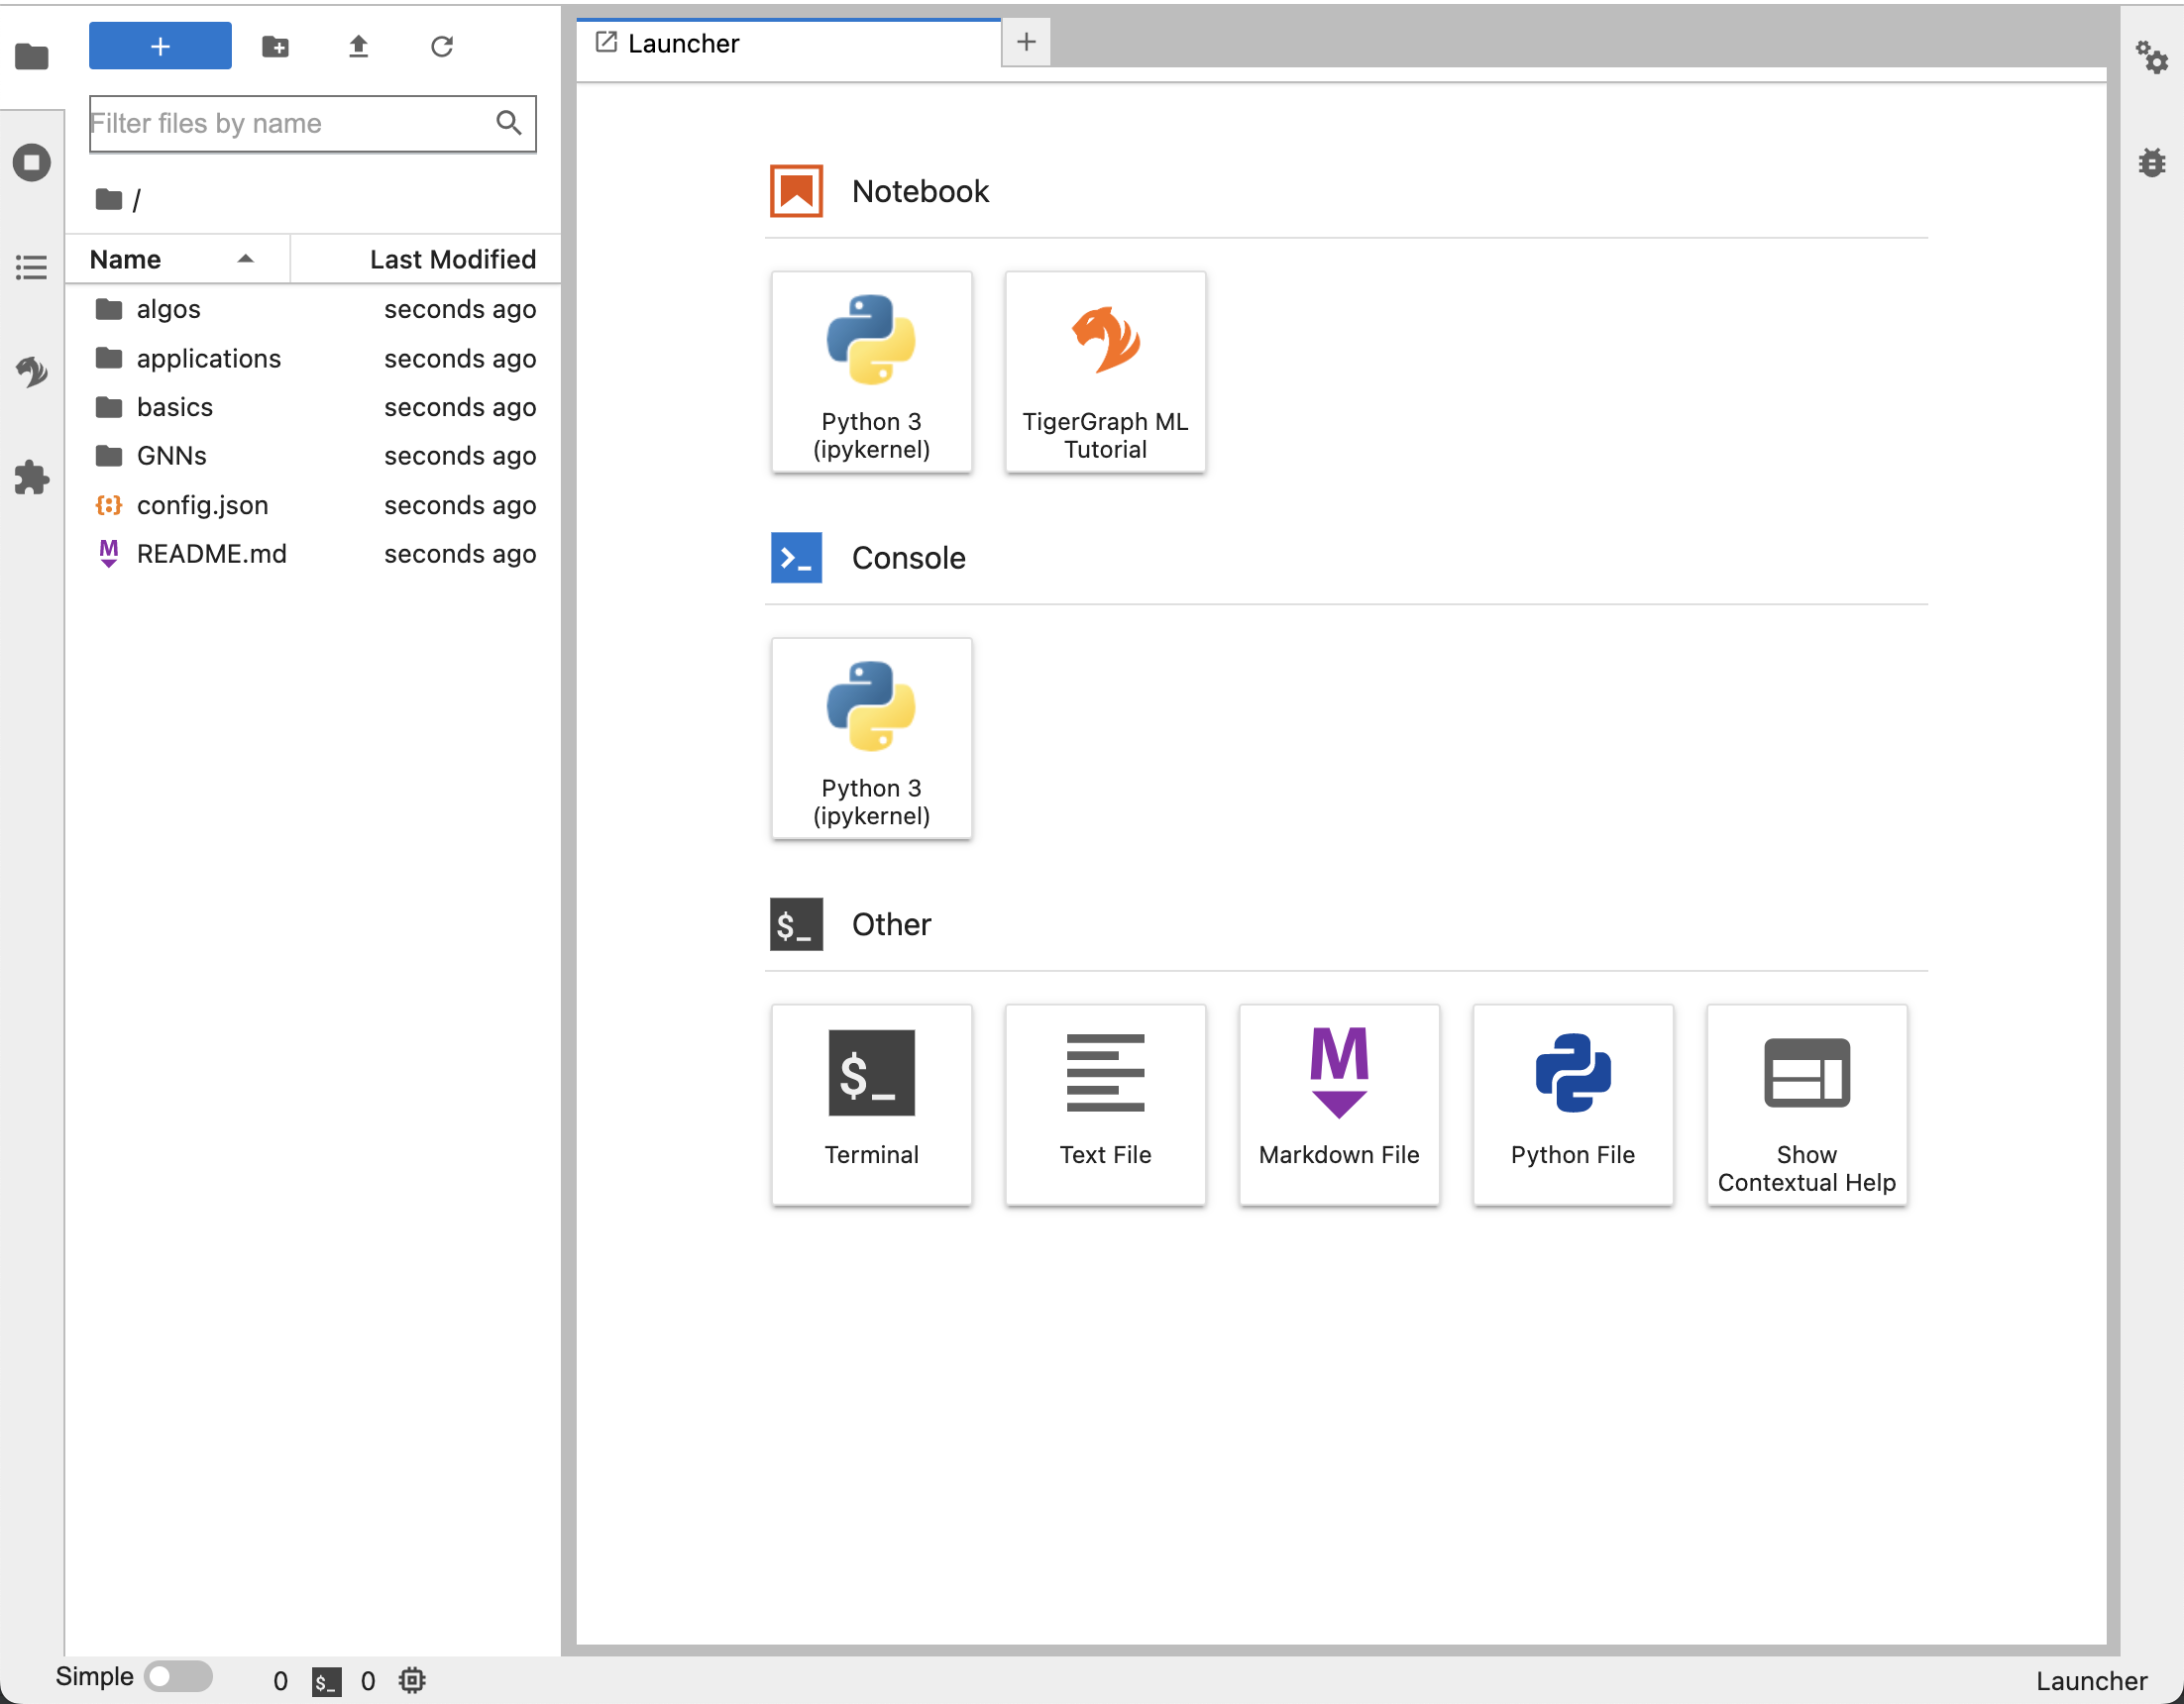Refresh the file list

click(x=442, y=46)
